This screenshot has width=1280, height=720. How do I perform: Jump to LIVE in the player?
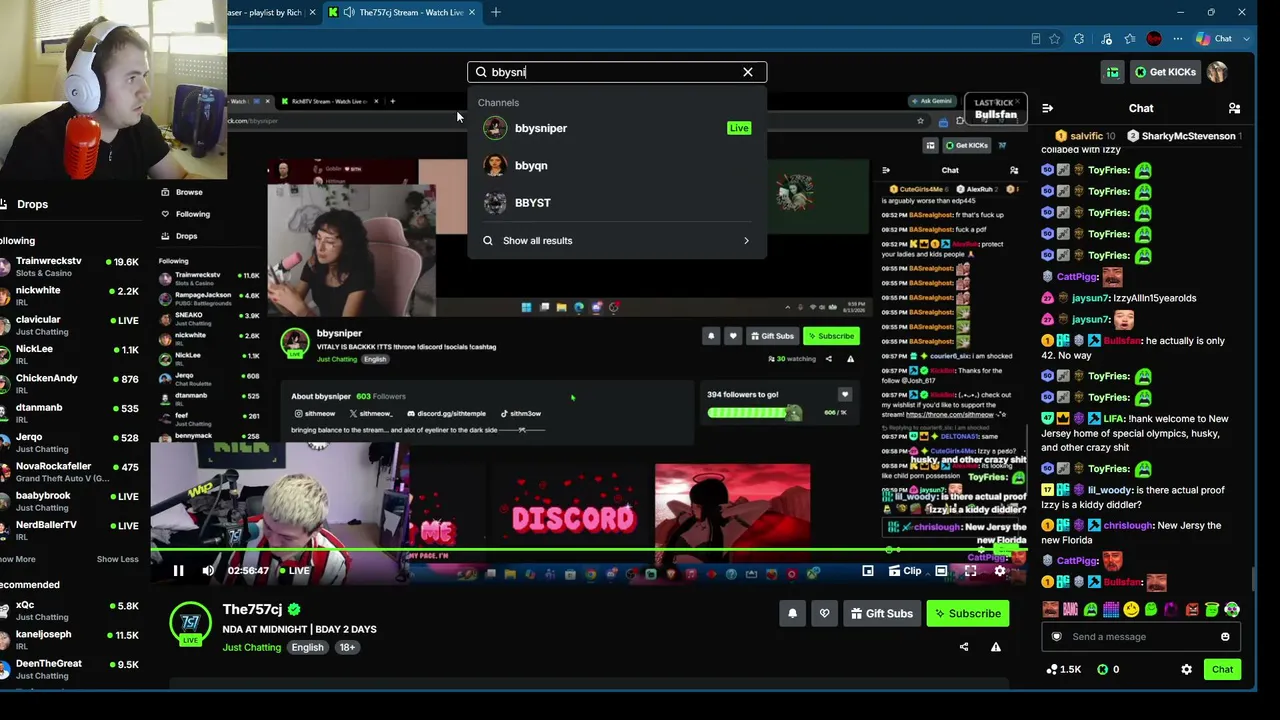click(x=294, y=571)
